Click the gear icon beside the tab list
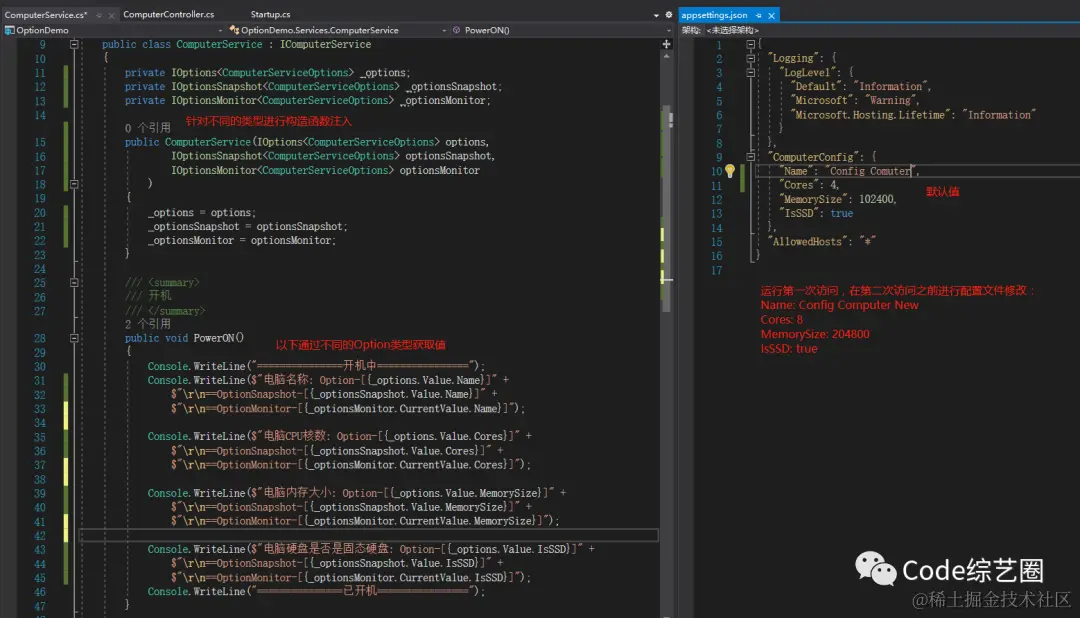The height and width of the screenshot is (618, 1080). [x=668, y=14]
